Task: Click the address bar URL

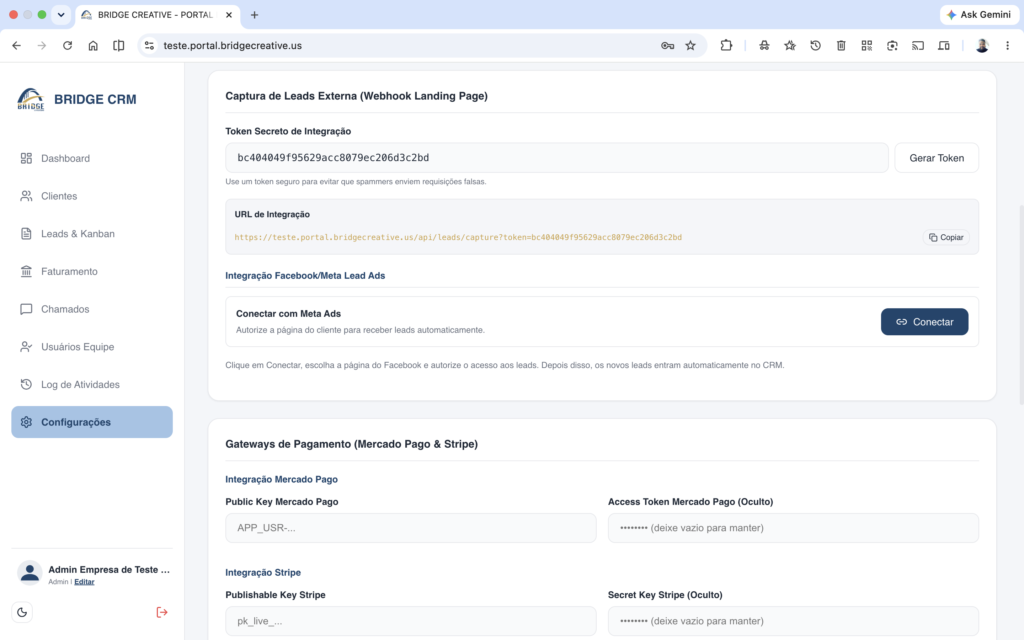Action: (x=232, y=46)
